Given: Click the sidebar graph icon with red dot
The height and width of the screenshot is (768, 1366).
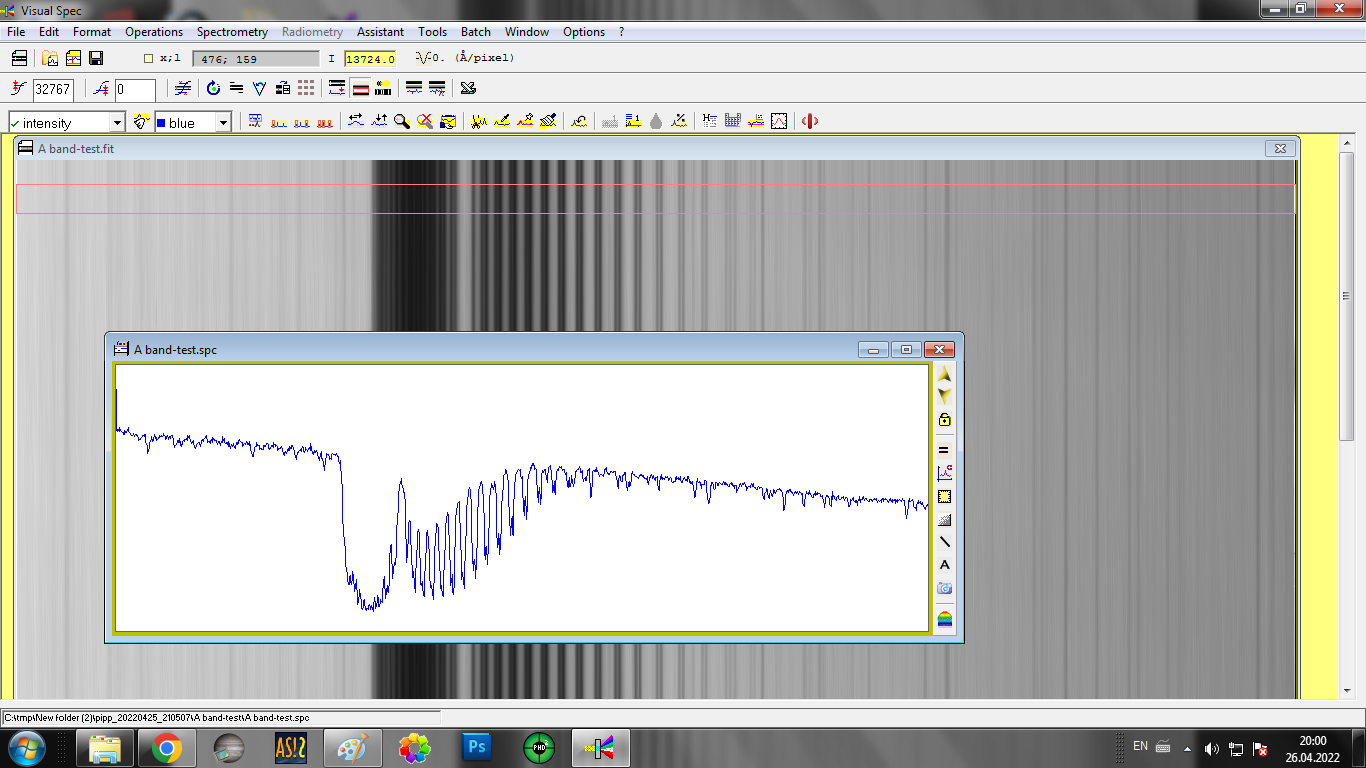Looking at the screenshot, I should [944, 473].
